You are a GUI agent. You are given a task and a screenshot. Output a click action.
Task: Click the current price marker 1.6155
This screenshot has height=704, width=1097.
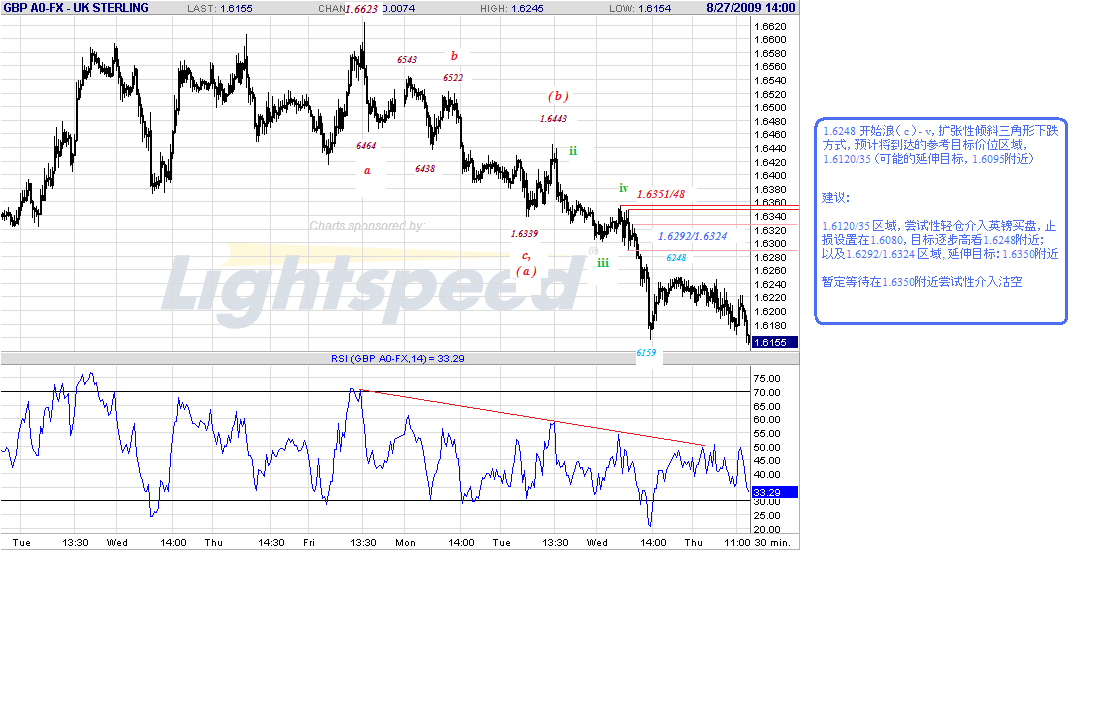pos(774,342)
